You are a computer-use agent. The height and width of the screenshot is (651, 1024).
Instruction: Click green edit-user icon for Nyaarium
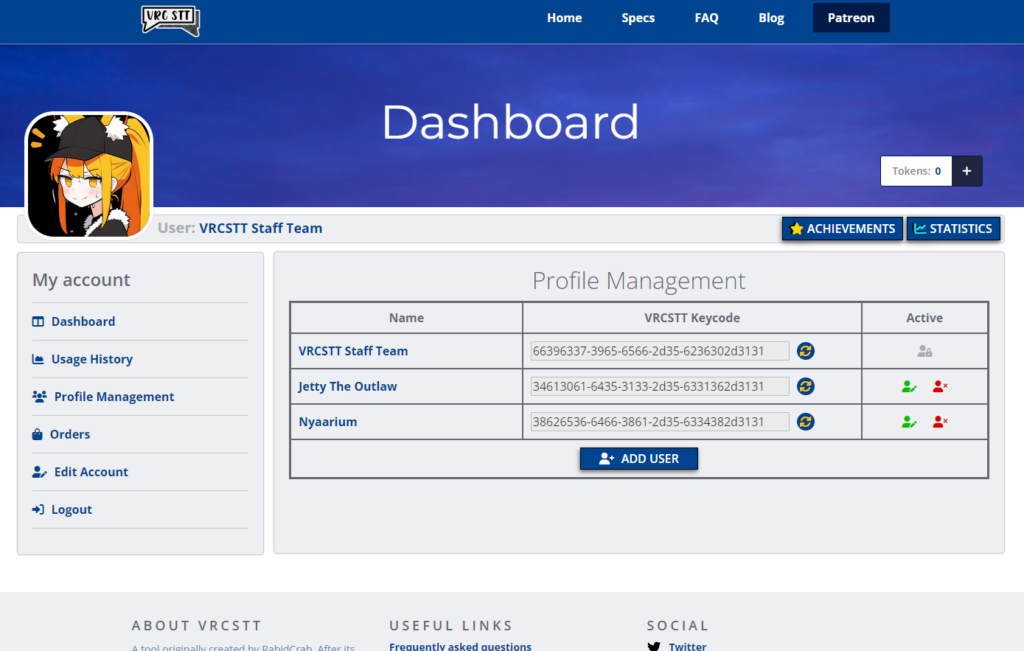(x=909, y=422)
